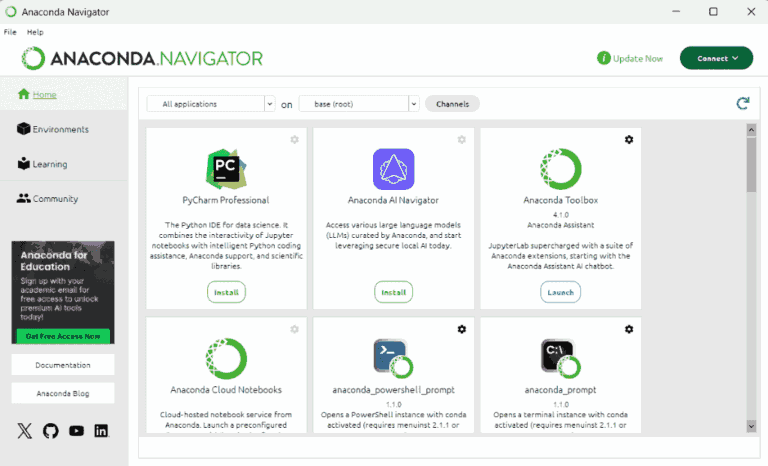Click the refresh applications icon
The width and height of the screenshot is (768, 466).
point(742,103)
